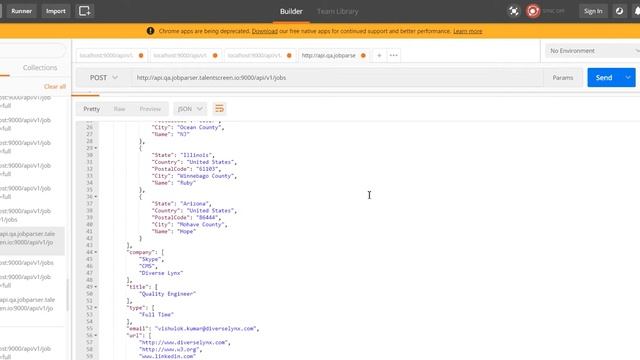Collapse the object at line 29
Viewport: 640px width, 360px height.
pyautogui.click(x=96, y=148)
